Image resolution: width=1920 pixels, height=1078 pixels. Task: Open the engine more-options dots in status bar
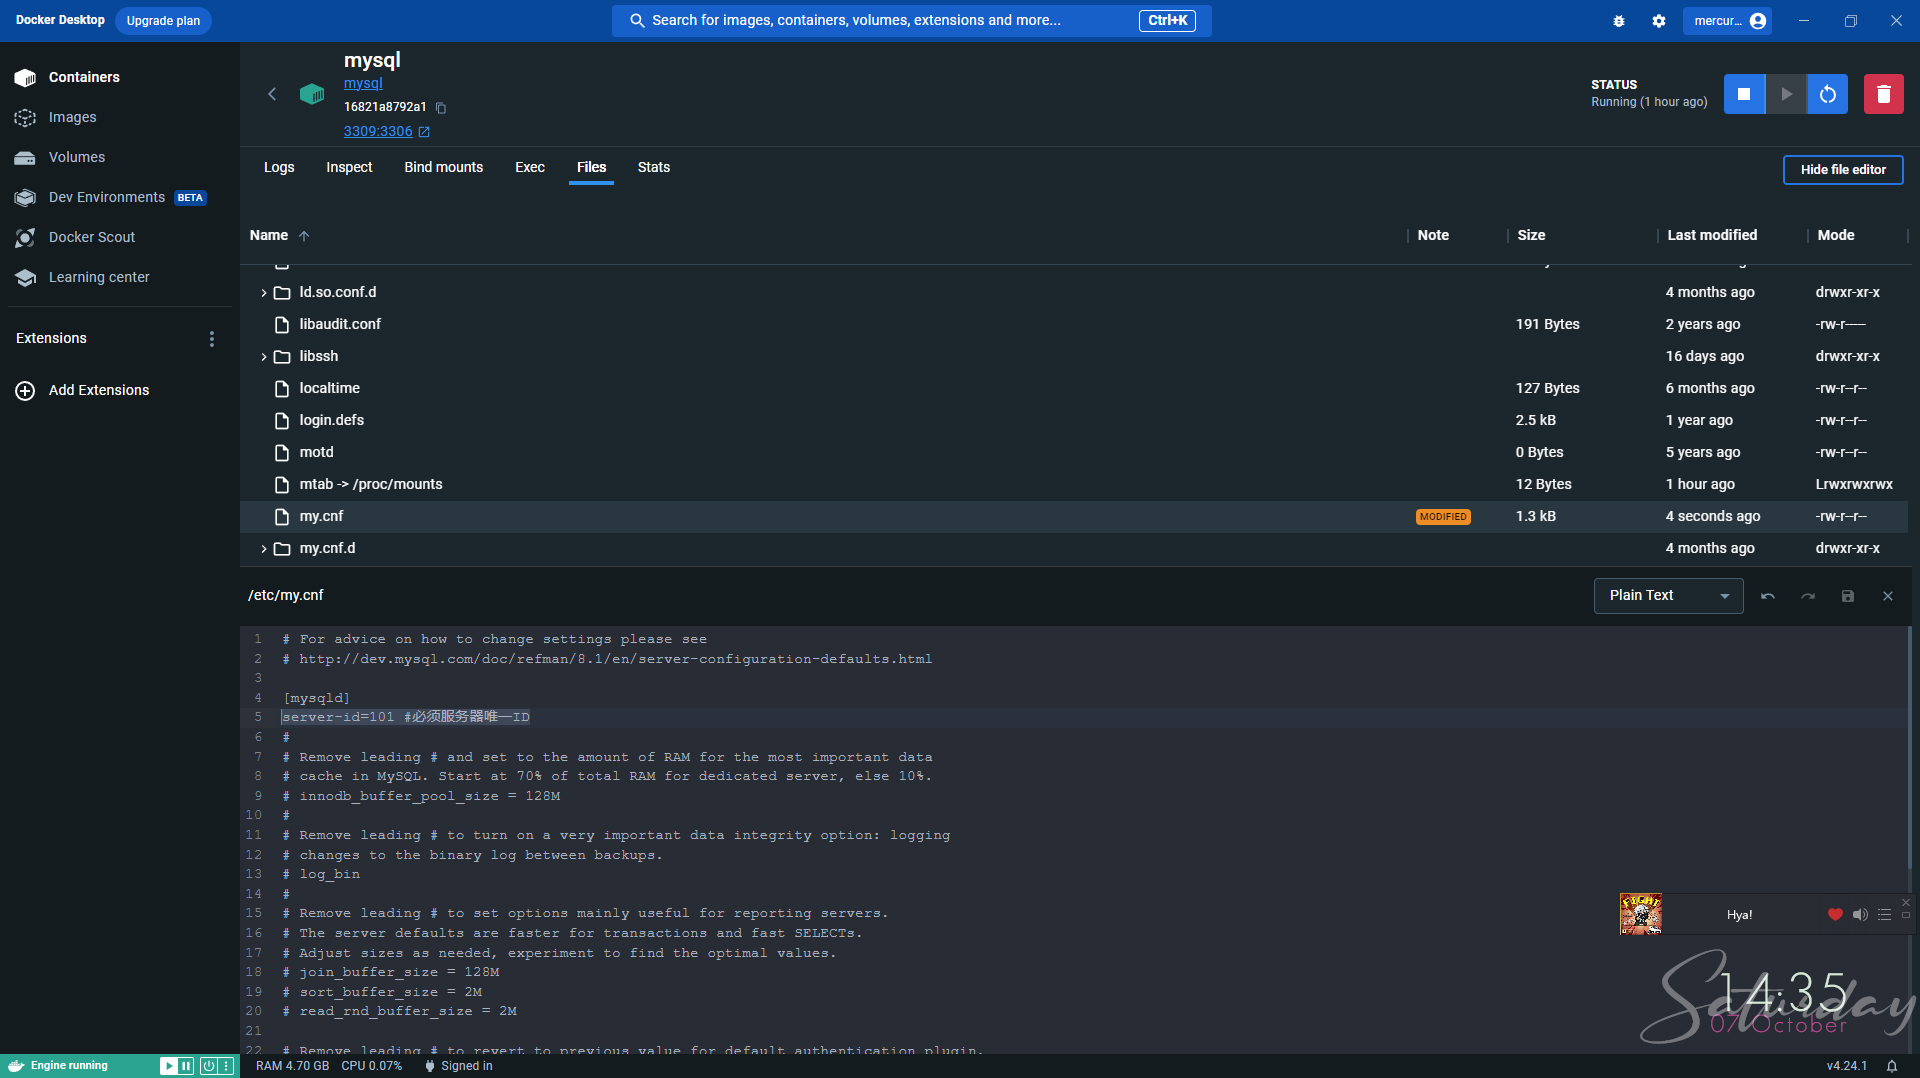[x=226, y=1066]
